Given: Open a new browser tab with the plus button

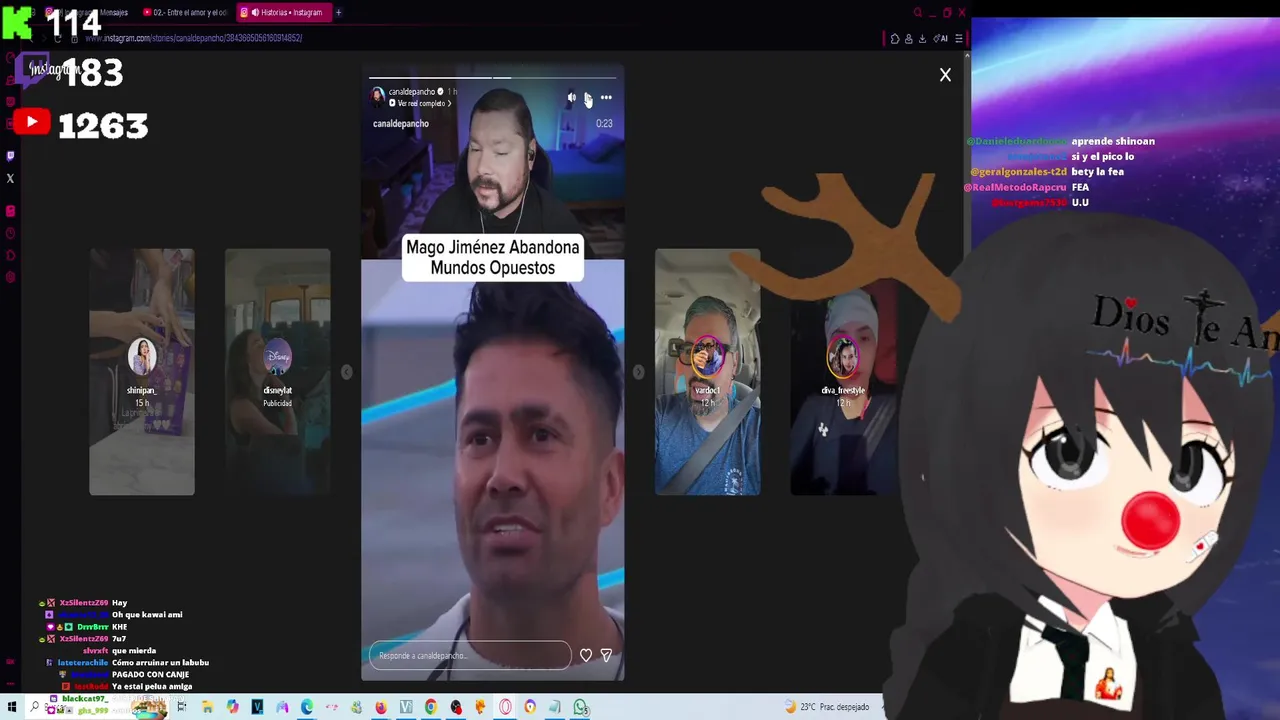Looking at the screenshot, I should click(x=338, y=13).
